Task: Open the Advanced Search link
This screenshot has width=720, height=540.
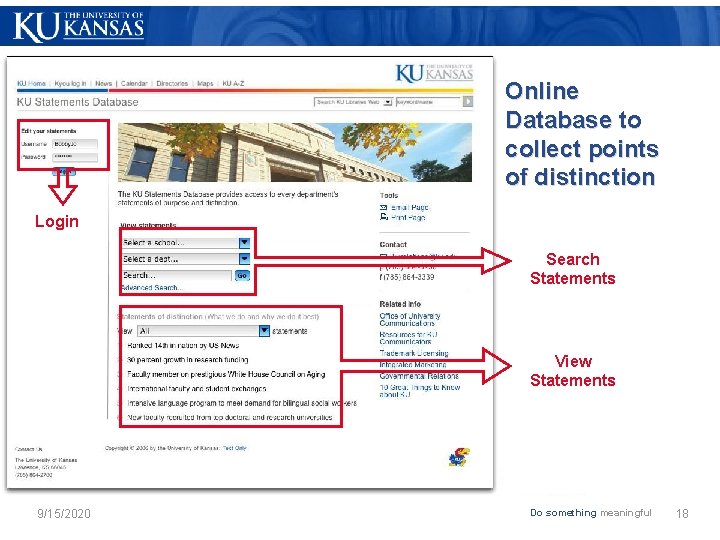Action: (x=152, y=288)
